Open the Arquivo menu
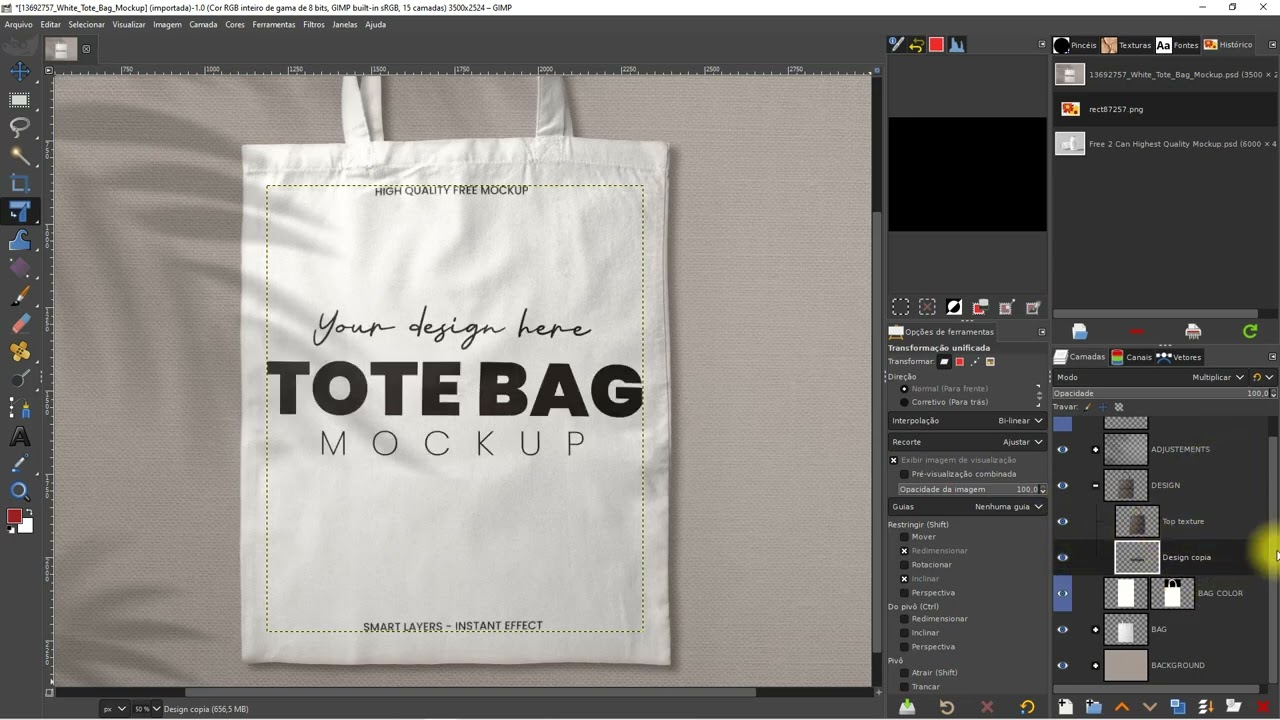1280x720 pixels. coord(18,24)
